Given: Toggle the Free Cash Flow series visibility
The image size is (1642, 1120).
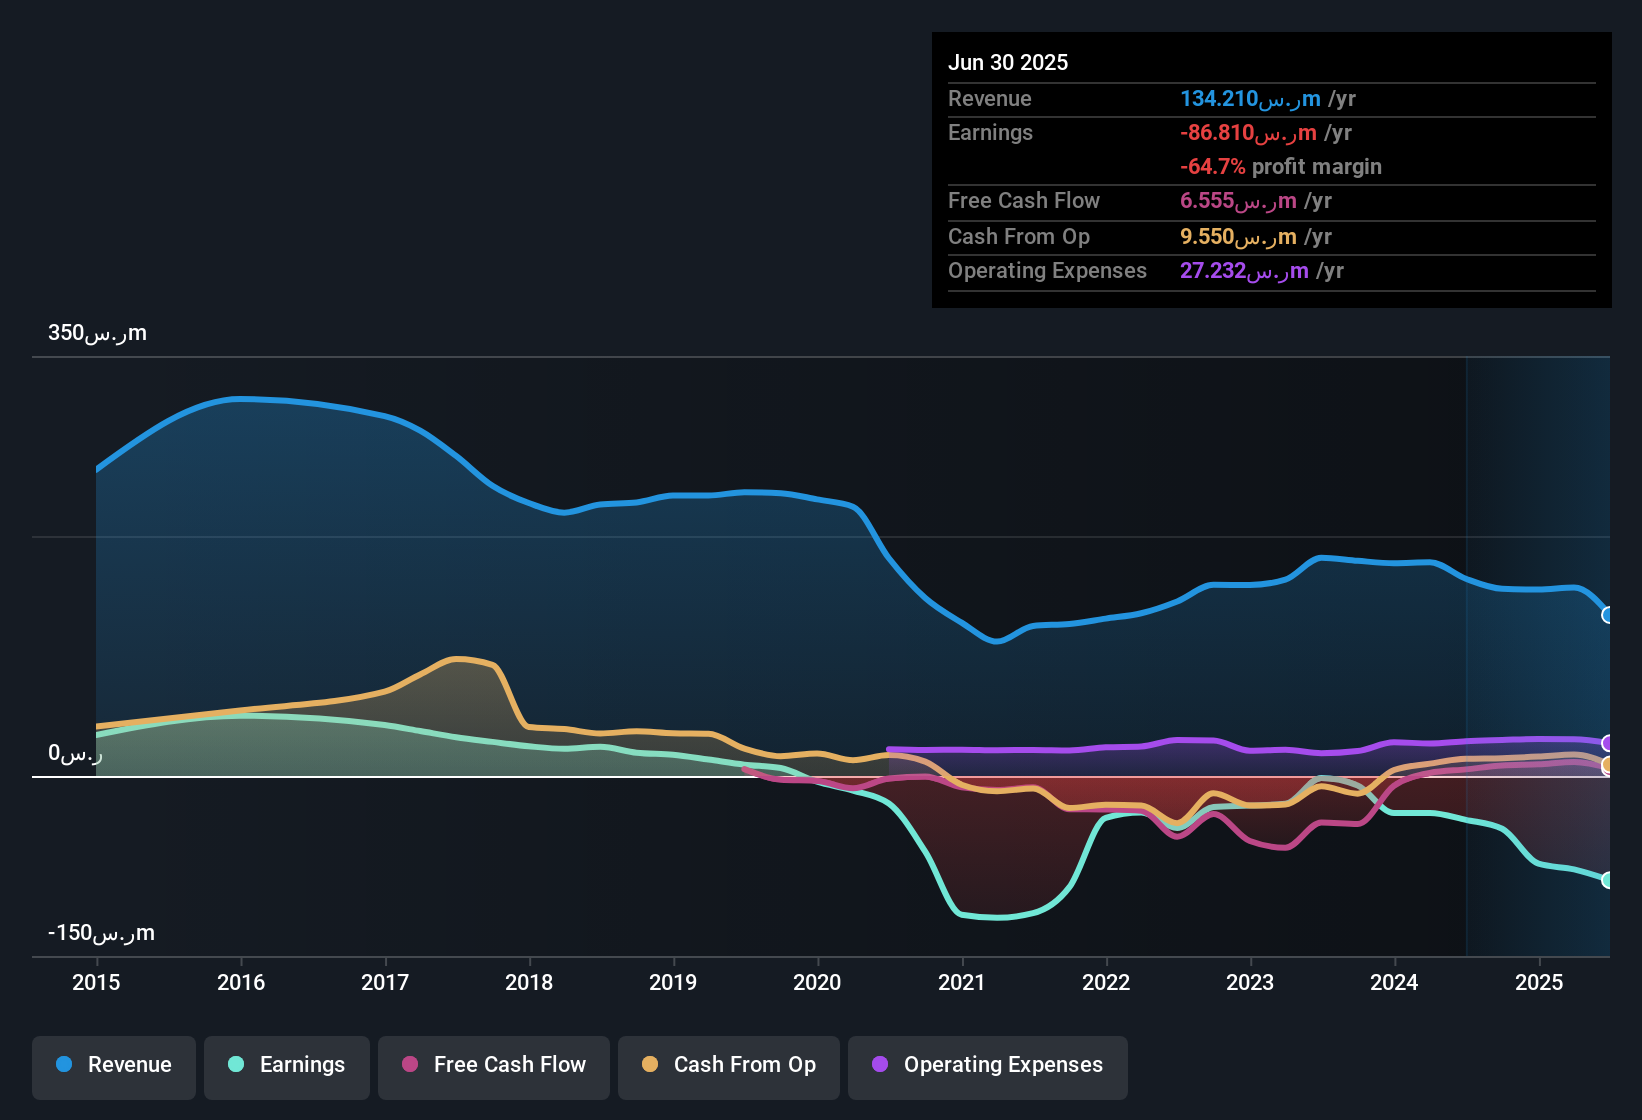Looking at the screenshot, I should pyautogui.click(x=493, y=1065).
